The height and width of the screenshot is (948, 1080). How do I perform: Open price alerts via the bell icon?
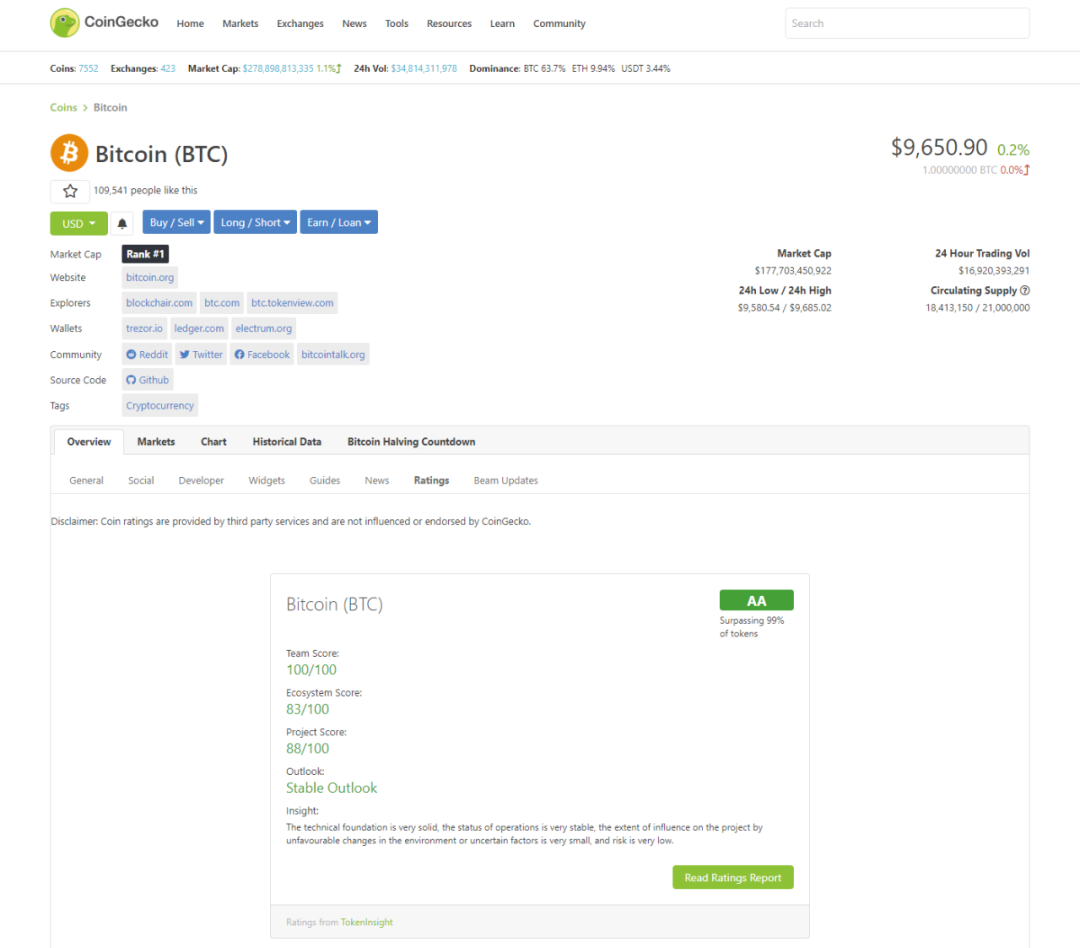point(122,222)
